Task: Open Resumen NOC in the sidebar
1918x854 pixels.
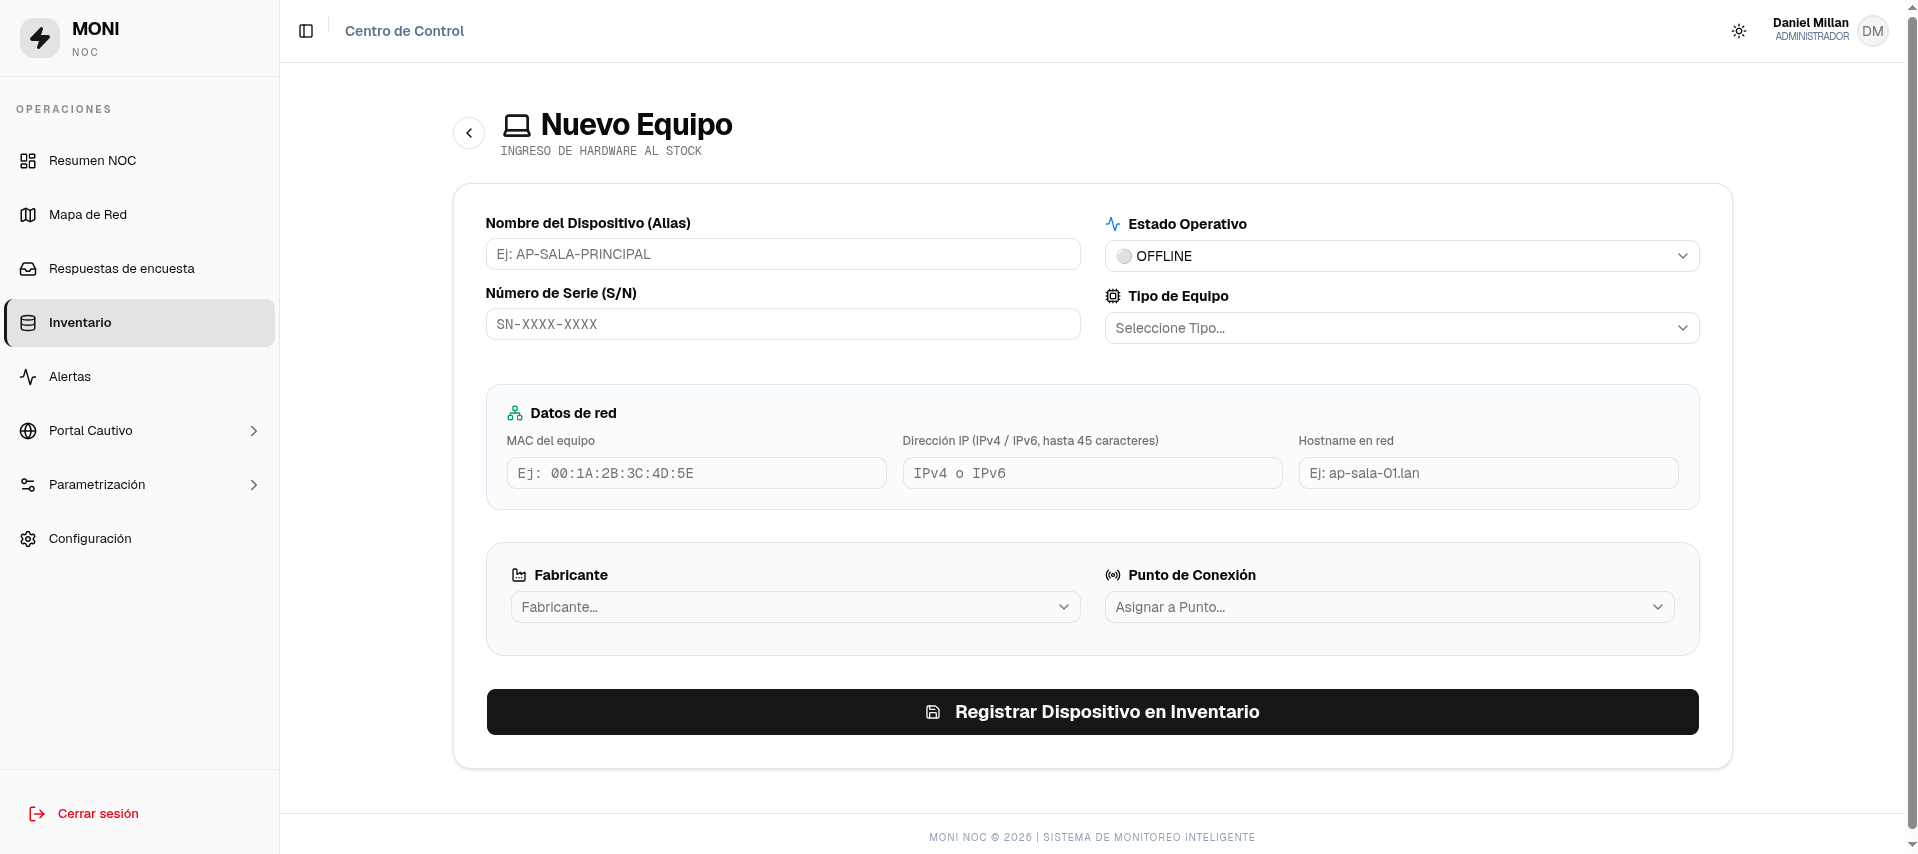Action: click(139, 161)
